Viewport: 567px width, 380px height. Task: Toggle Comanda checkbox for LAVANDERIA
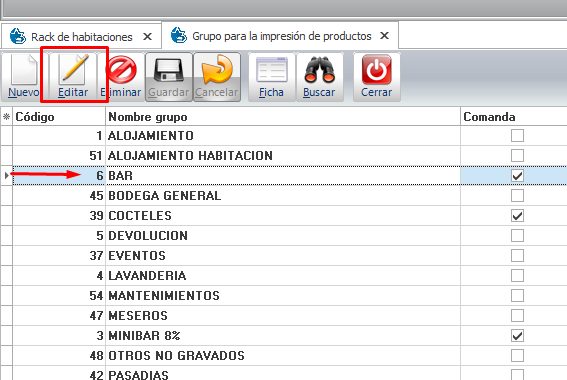click(517, 276)
